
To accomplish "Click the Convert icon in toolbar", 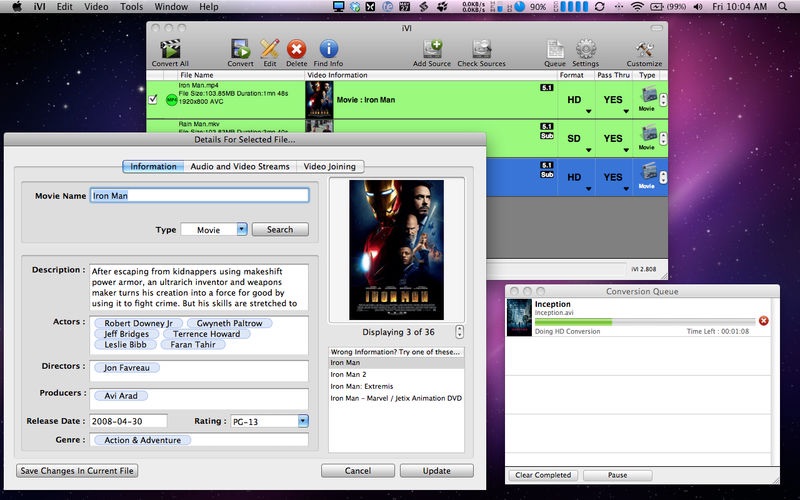I will 240,49.
